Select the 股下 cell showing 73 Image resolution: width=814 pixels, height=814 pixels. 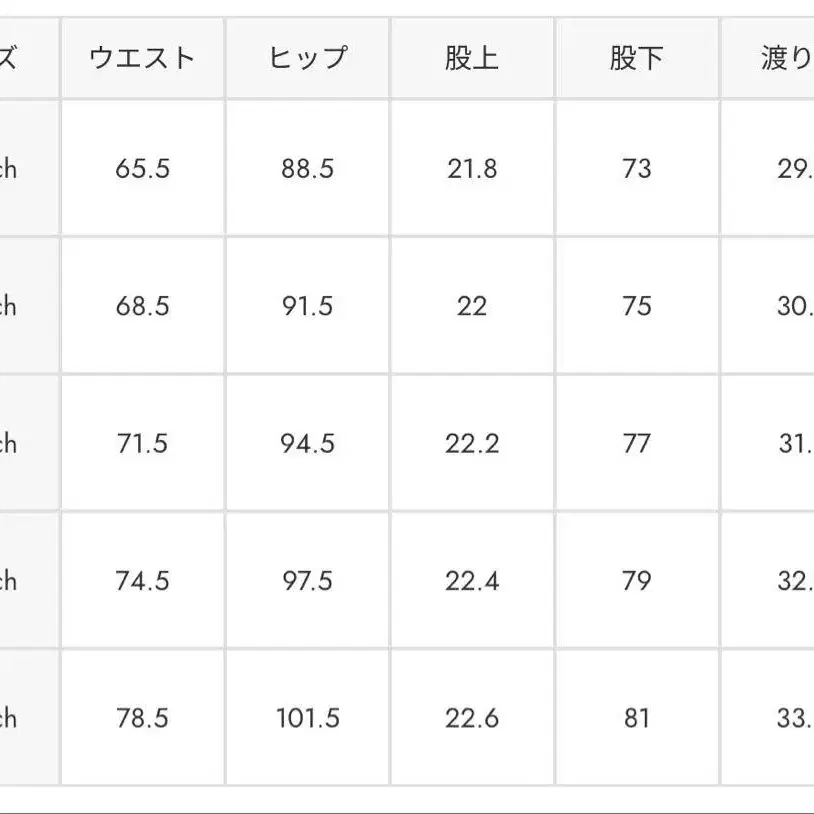[636, 168]
